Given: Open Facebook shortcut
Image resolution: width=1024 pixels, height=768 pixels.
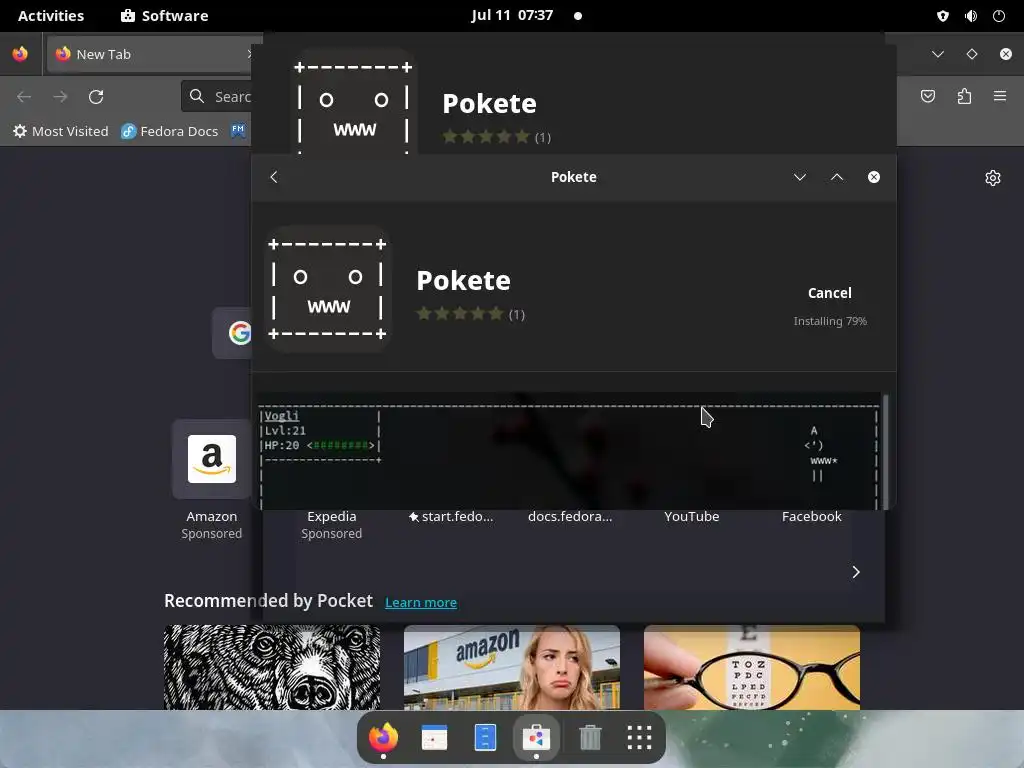Looking at the screenshot, I should point(812,516).
